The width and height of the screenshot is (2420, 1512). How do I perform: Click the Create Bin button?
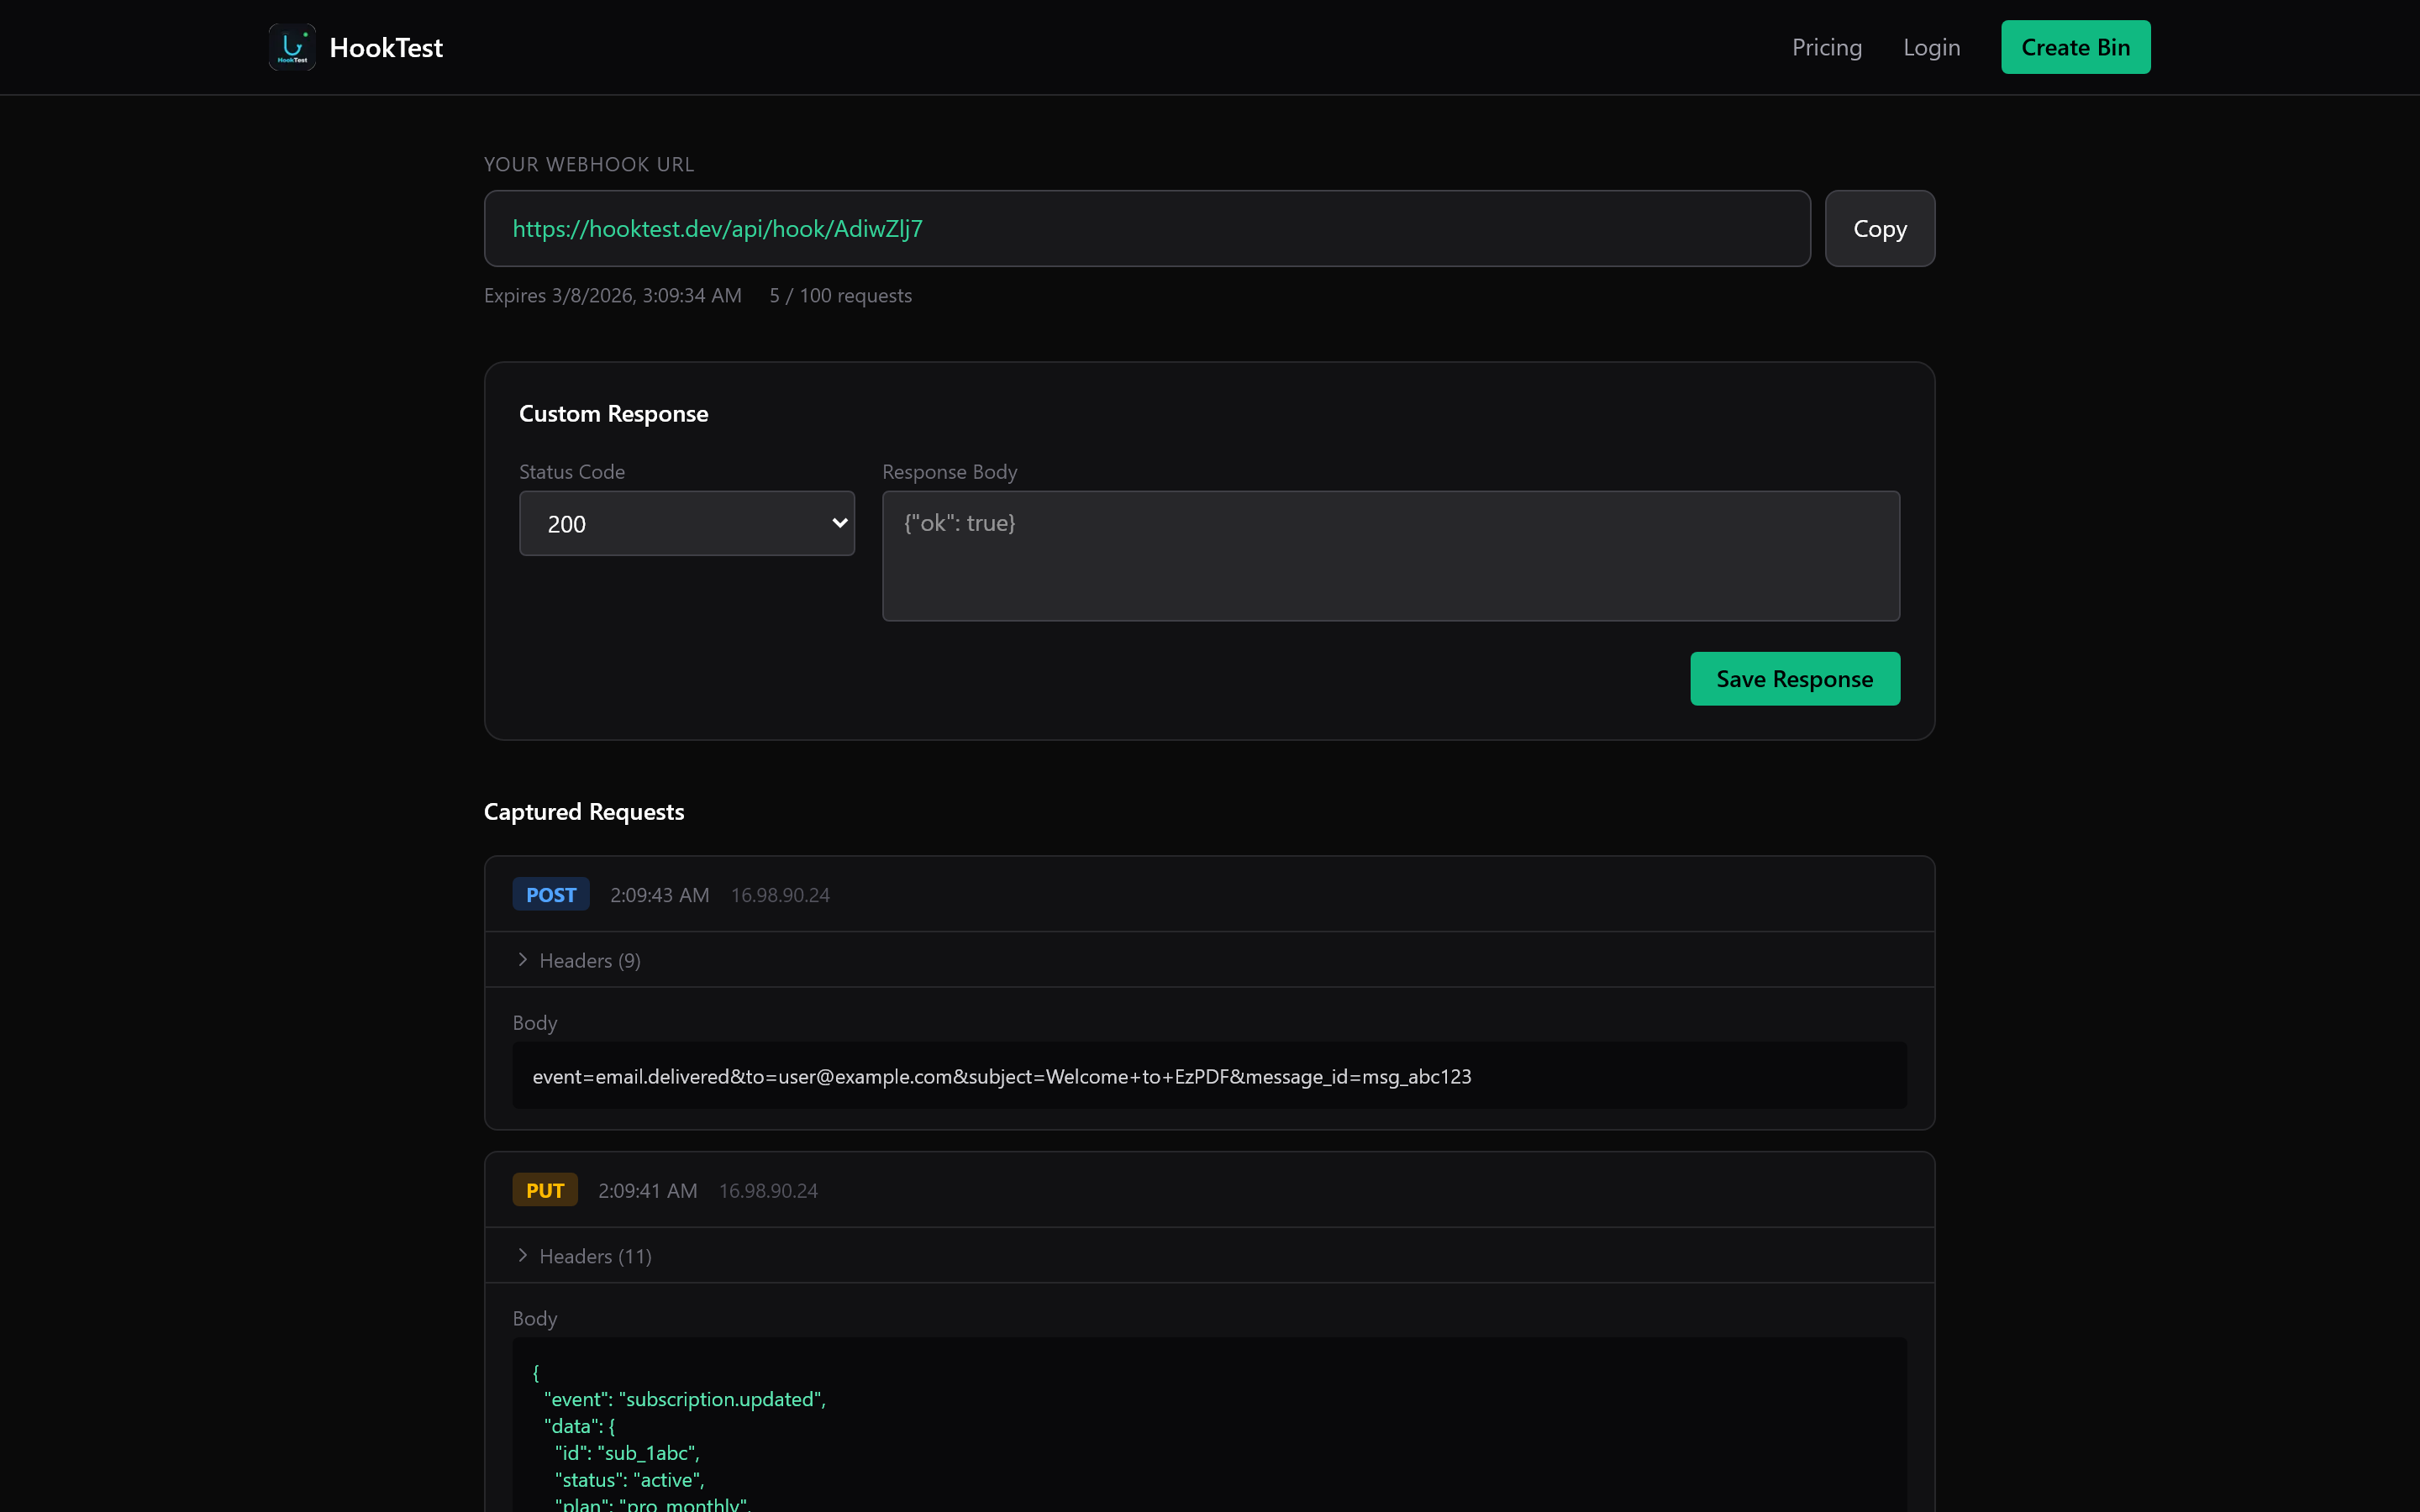[2075, 46]
